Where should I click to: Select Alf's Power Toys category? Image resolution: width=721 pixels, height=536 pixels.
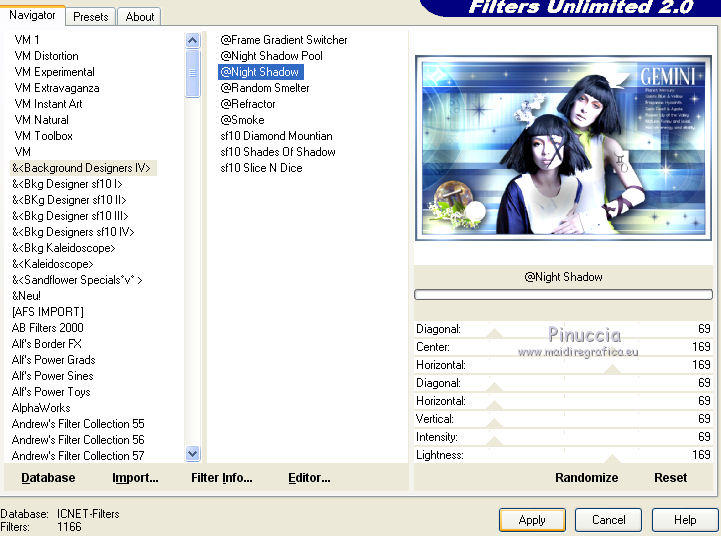point(51,392)
